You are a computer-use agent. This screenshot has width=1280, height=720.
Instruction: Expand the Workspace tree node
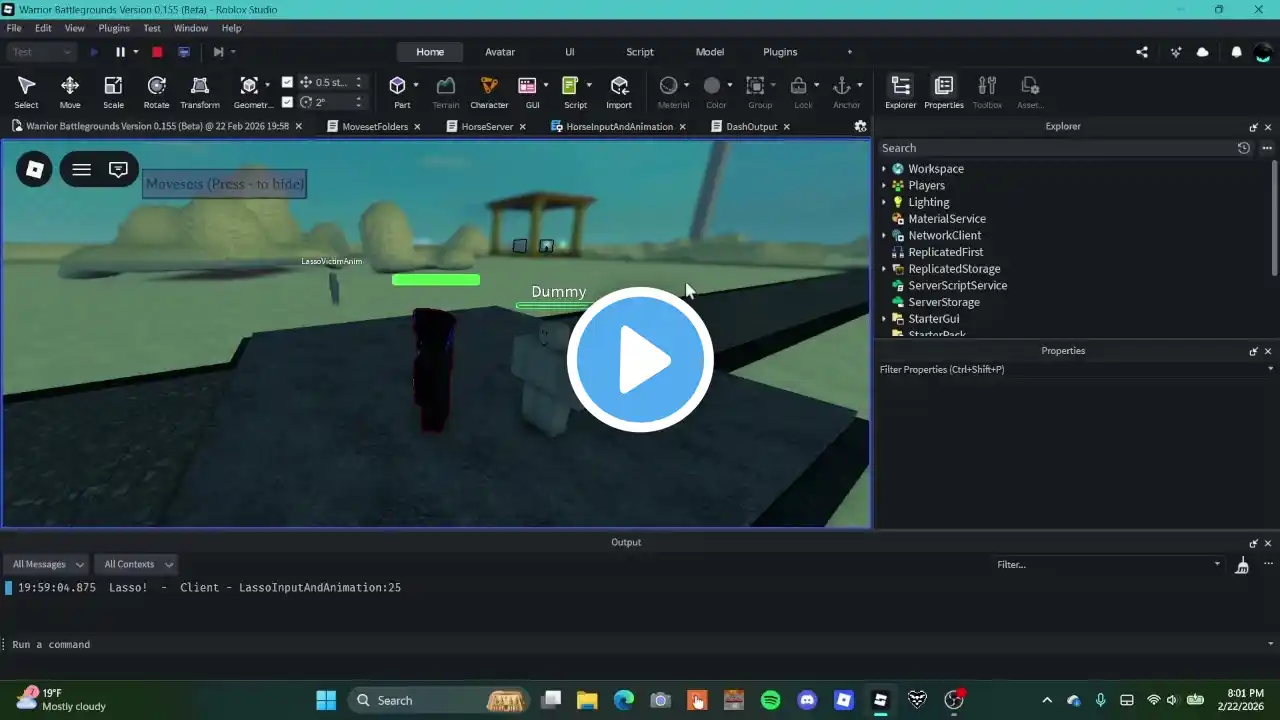tap(884, 169)
